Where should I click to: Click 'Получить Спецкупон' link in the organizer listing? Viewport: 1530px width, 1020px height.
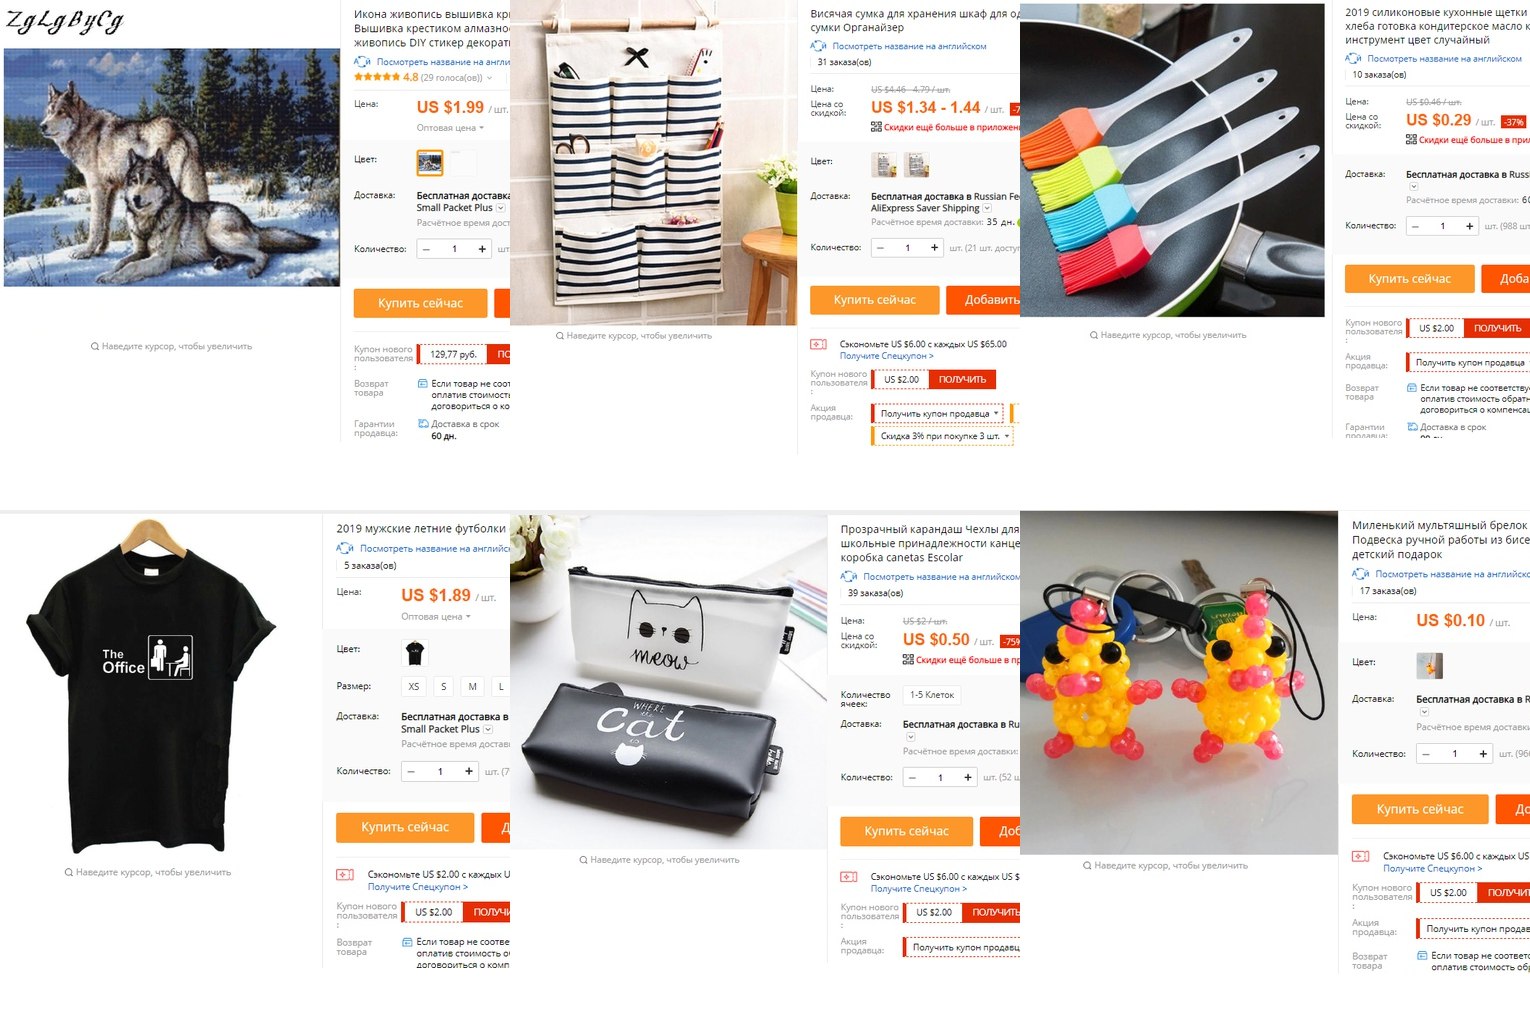(x=887, y=356)
